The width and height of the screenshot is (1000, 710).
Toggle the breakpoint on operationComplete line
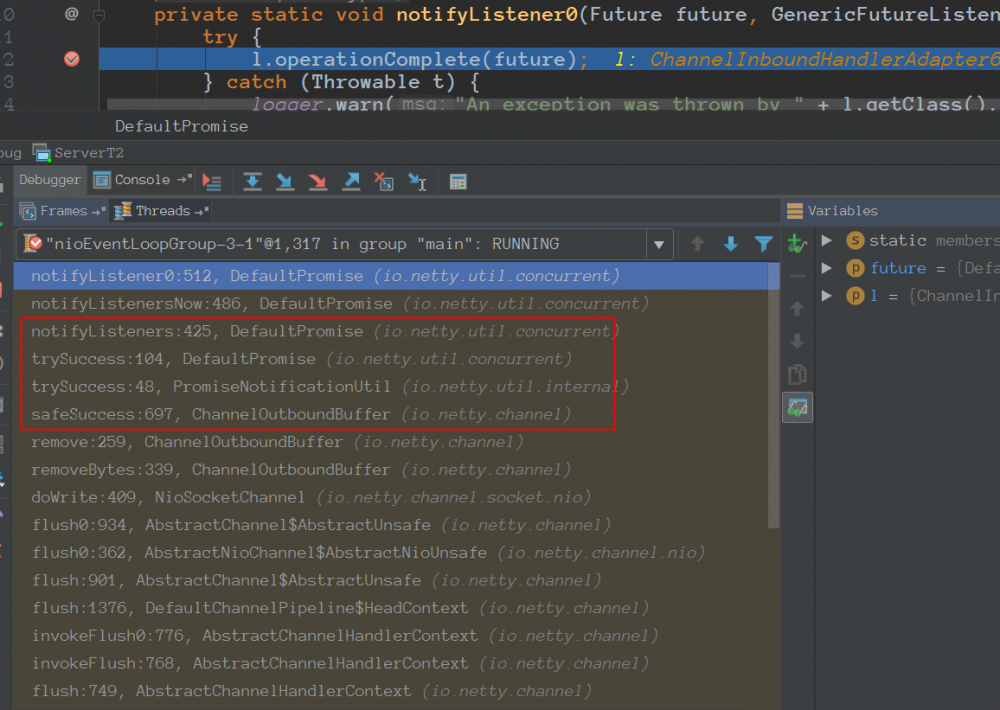click(x=71, y=59)
